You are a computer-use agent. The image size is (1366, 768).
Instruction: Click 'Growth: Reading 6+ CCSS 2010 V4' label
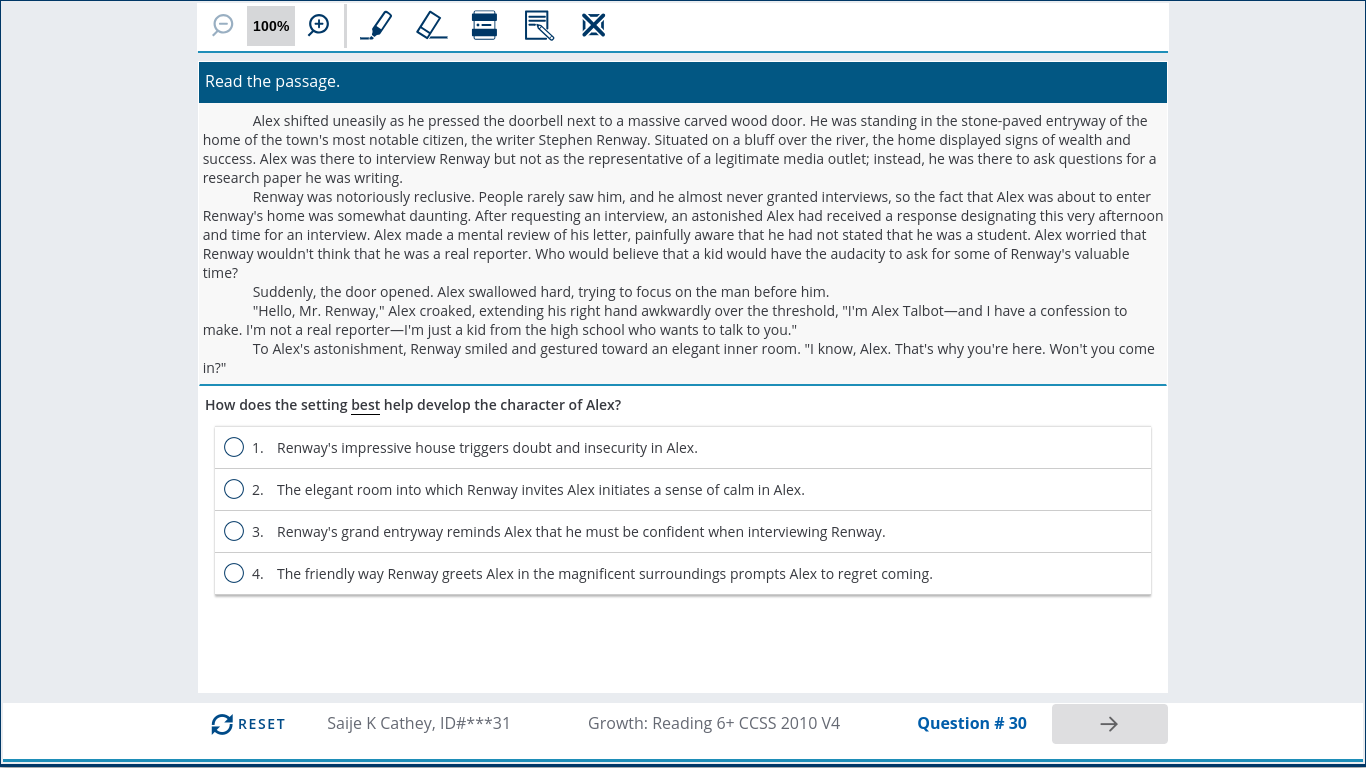pyautogui.click(x=714, y=723)
